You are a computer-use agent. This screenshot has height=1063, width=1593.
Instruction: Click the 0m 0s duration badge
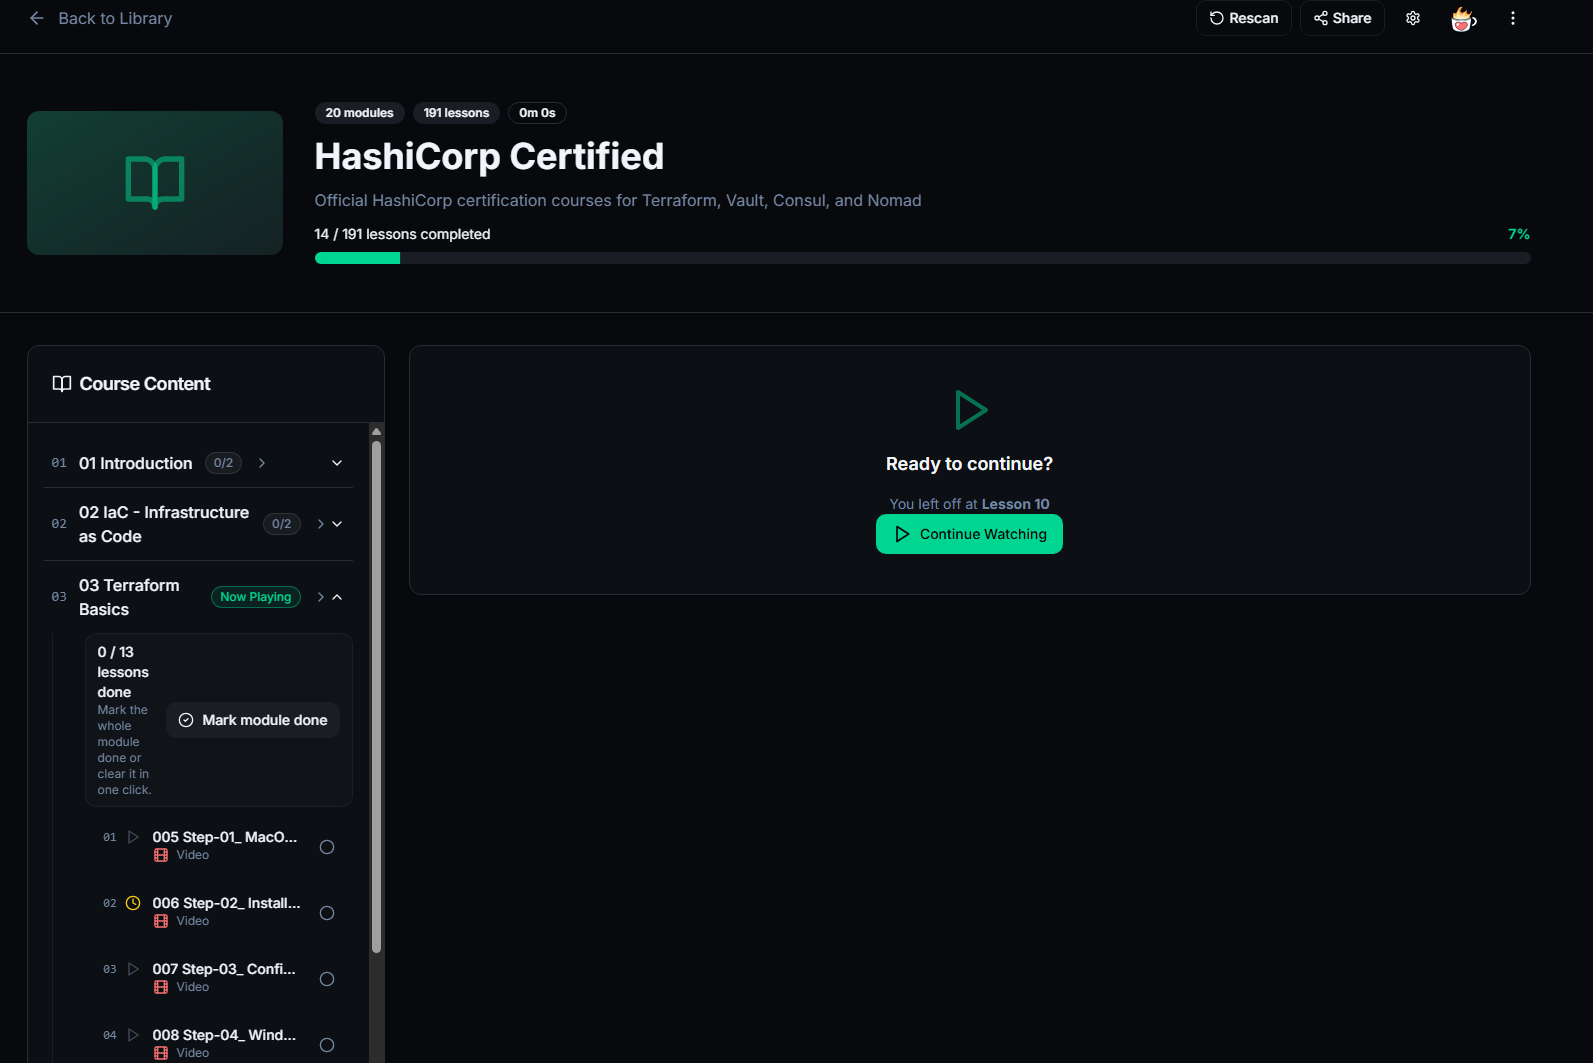(x=537, y=113)
